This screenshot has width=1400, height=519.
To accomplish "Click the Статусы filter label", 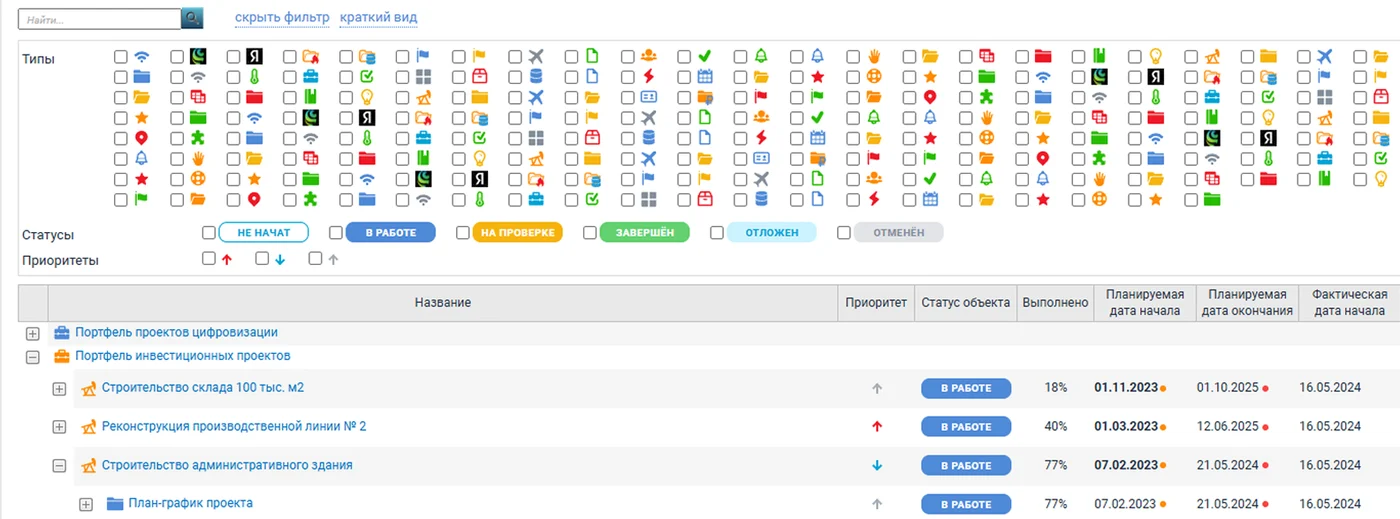I will pos(48,235).
